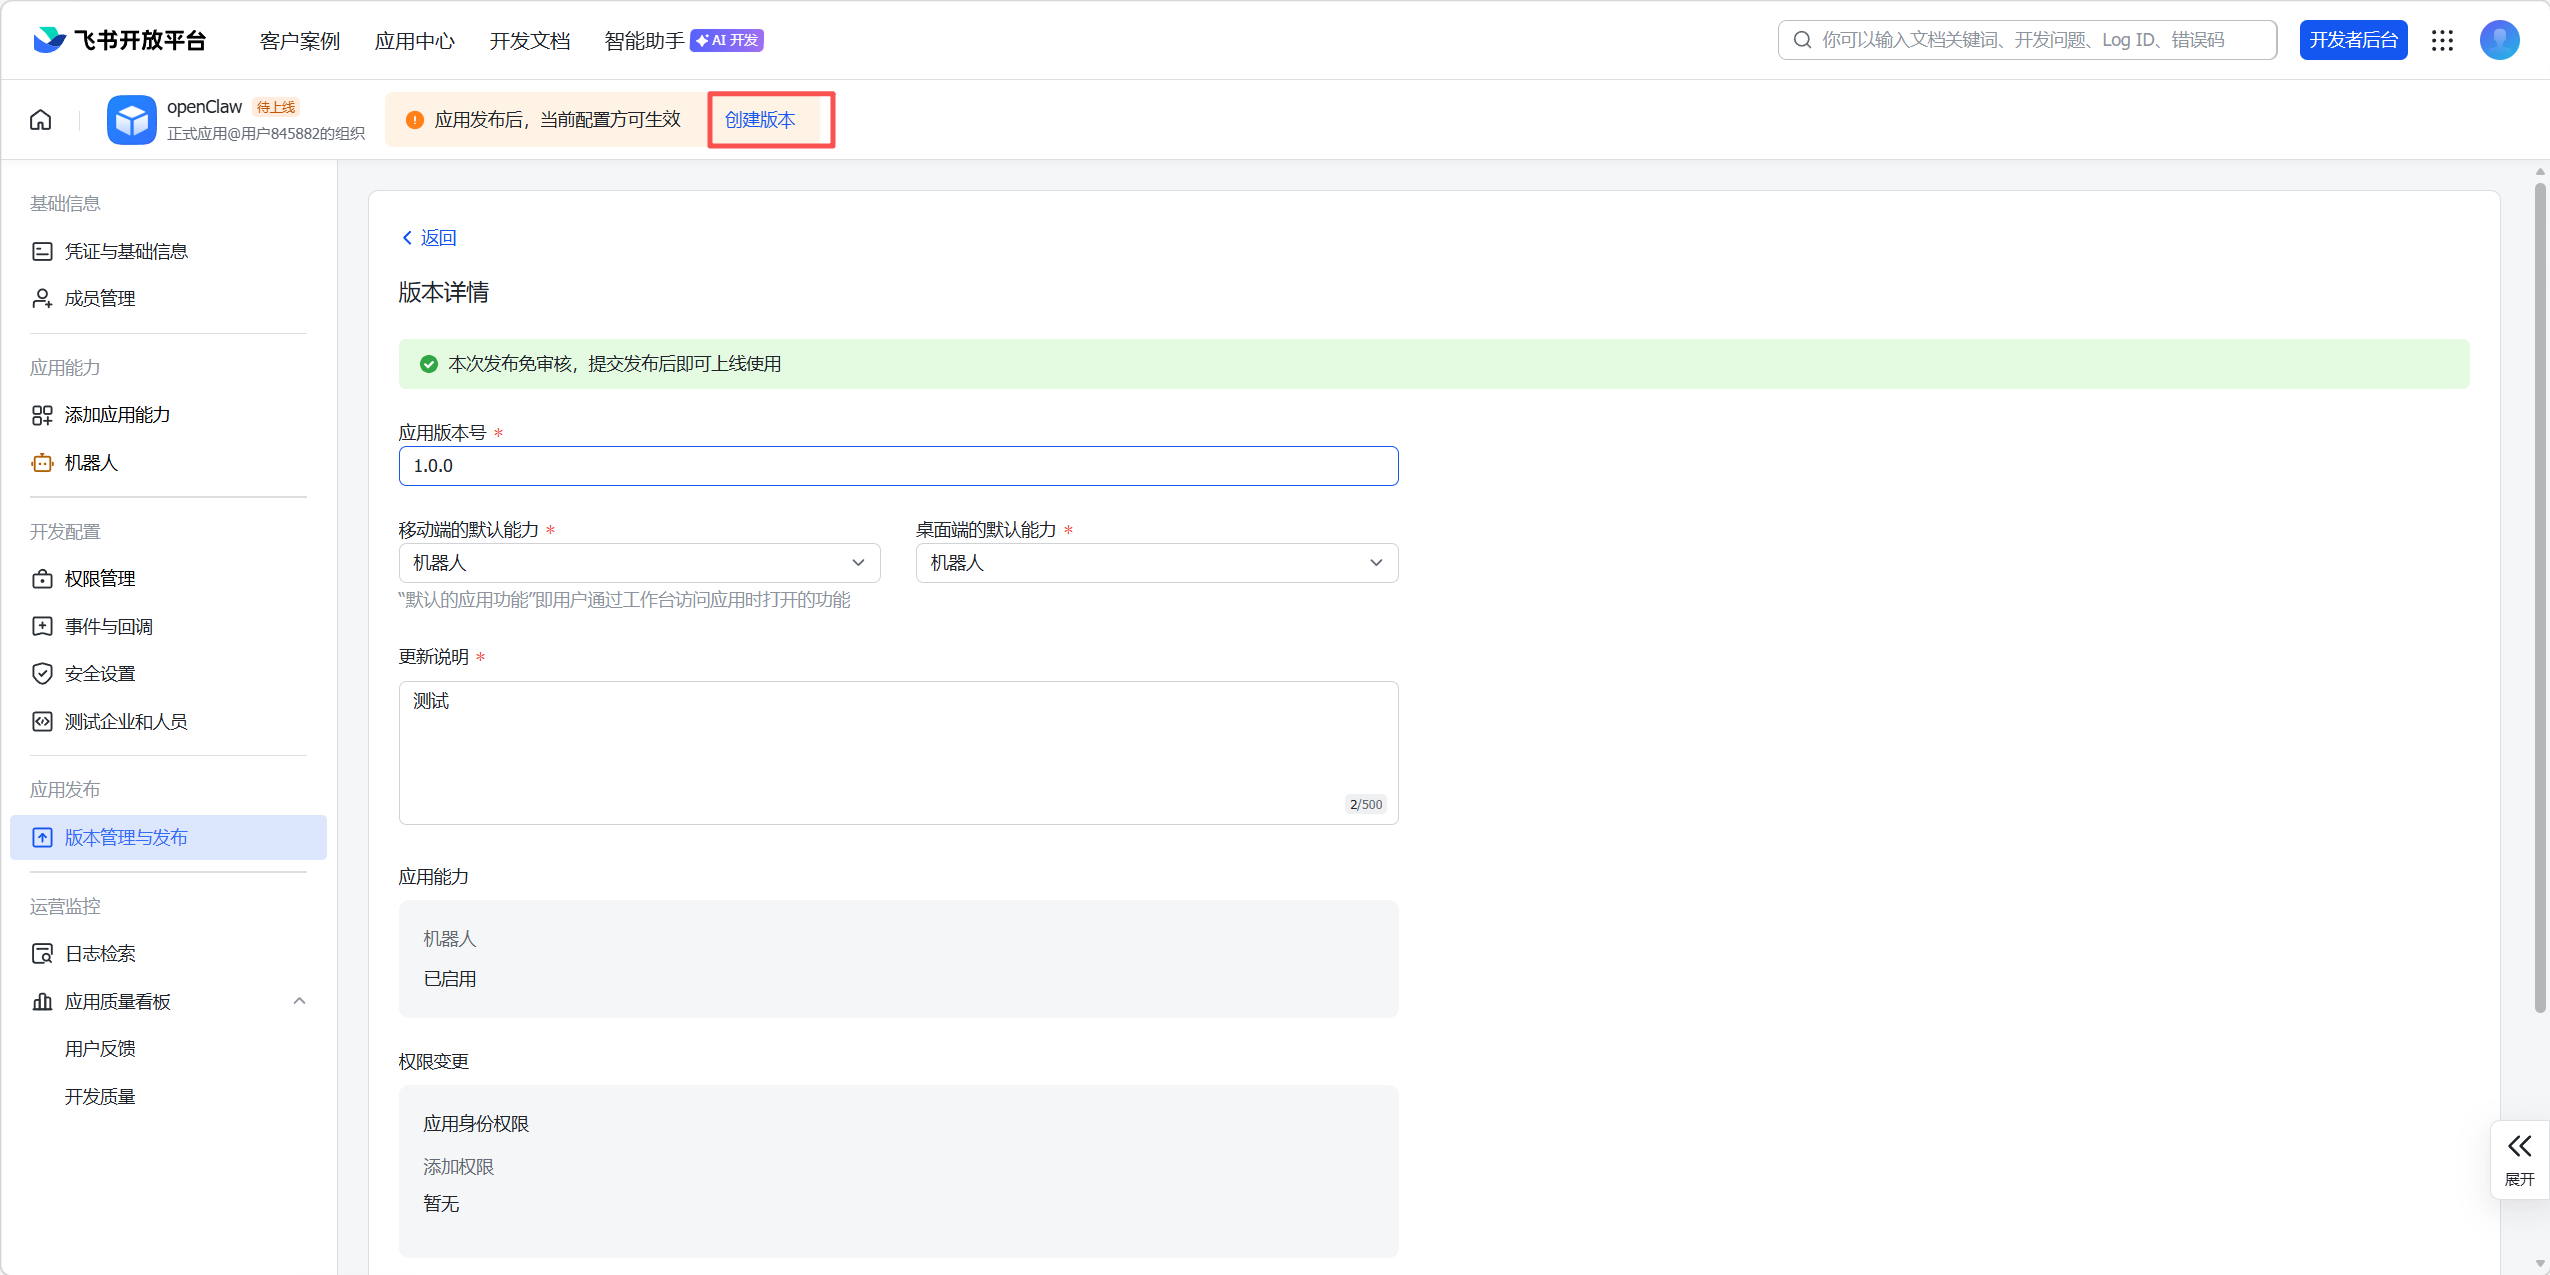This screenshot has height=1275, width=2550.
Task: Open the desktop default ability dropdown
Action: pyautogui.click(x=1156, y=563)
